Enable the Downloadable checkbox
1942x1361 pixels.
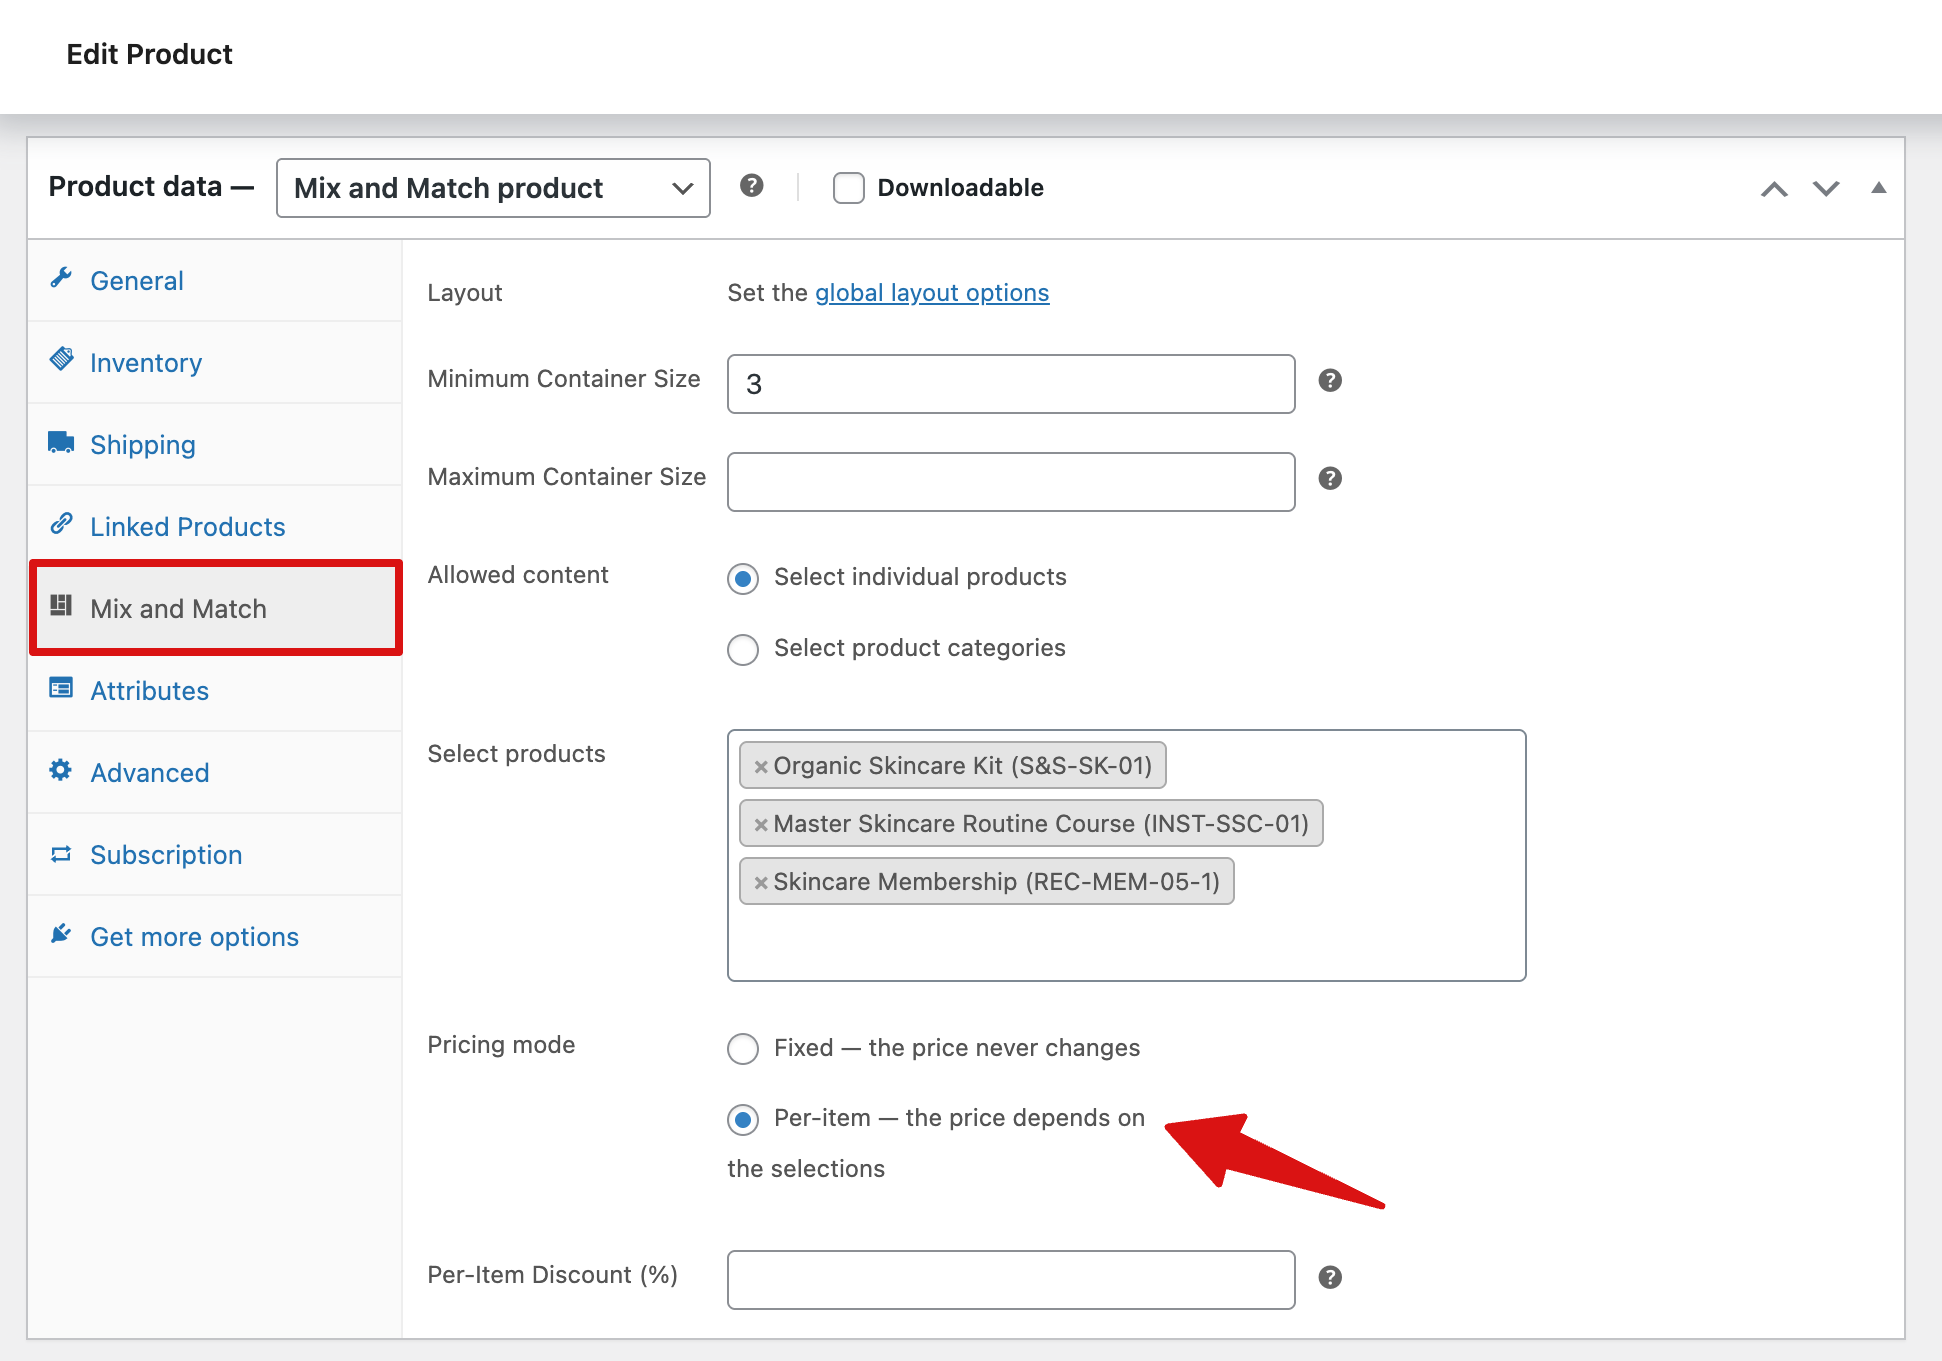(848, 187)
